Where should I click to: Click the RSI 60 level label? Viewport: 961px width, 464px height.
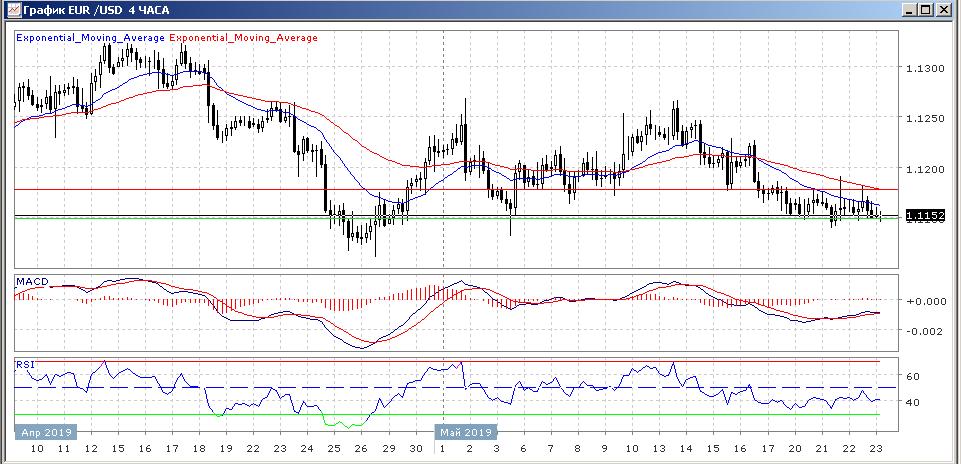click(x=913, y=376)
